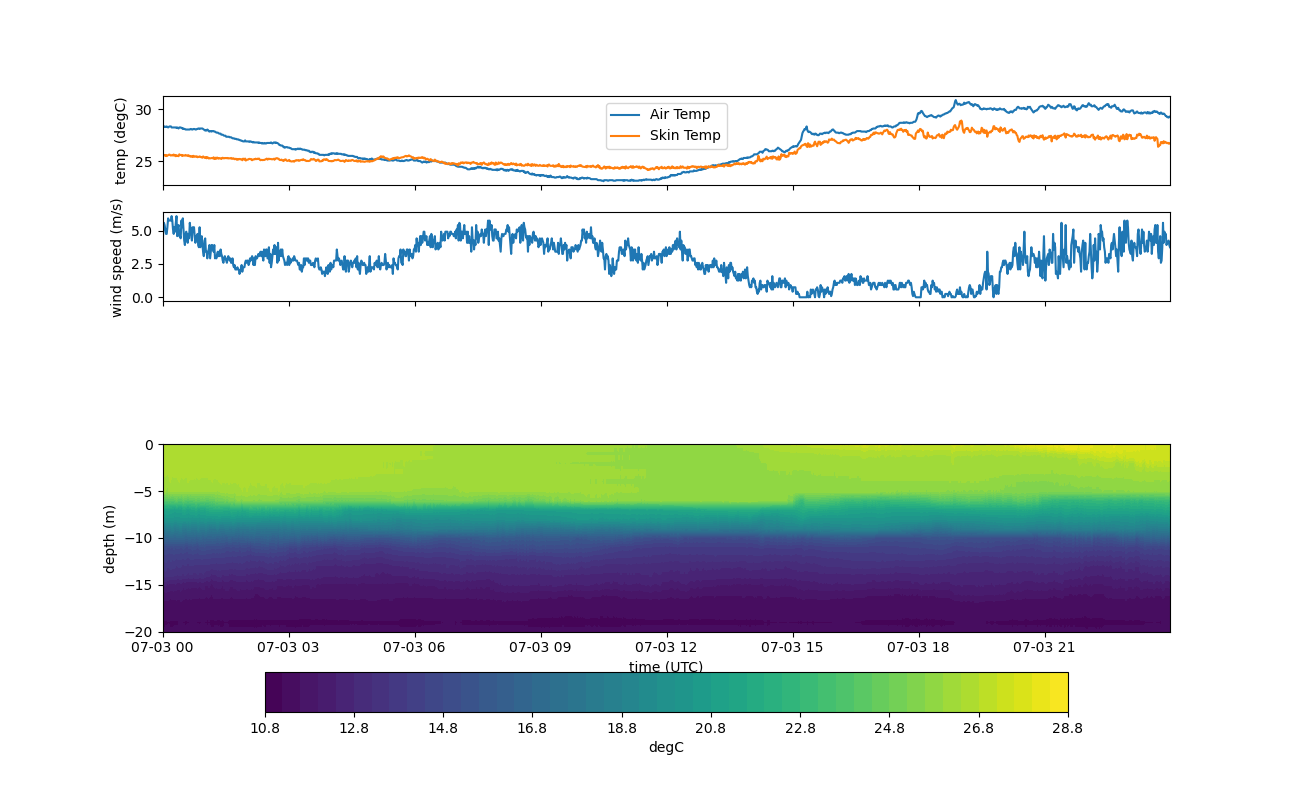The height and width of the screenshot is (800, 1300).
Task: Click the 07-03 21 time tick label
Action: click(1045, 648)
